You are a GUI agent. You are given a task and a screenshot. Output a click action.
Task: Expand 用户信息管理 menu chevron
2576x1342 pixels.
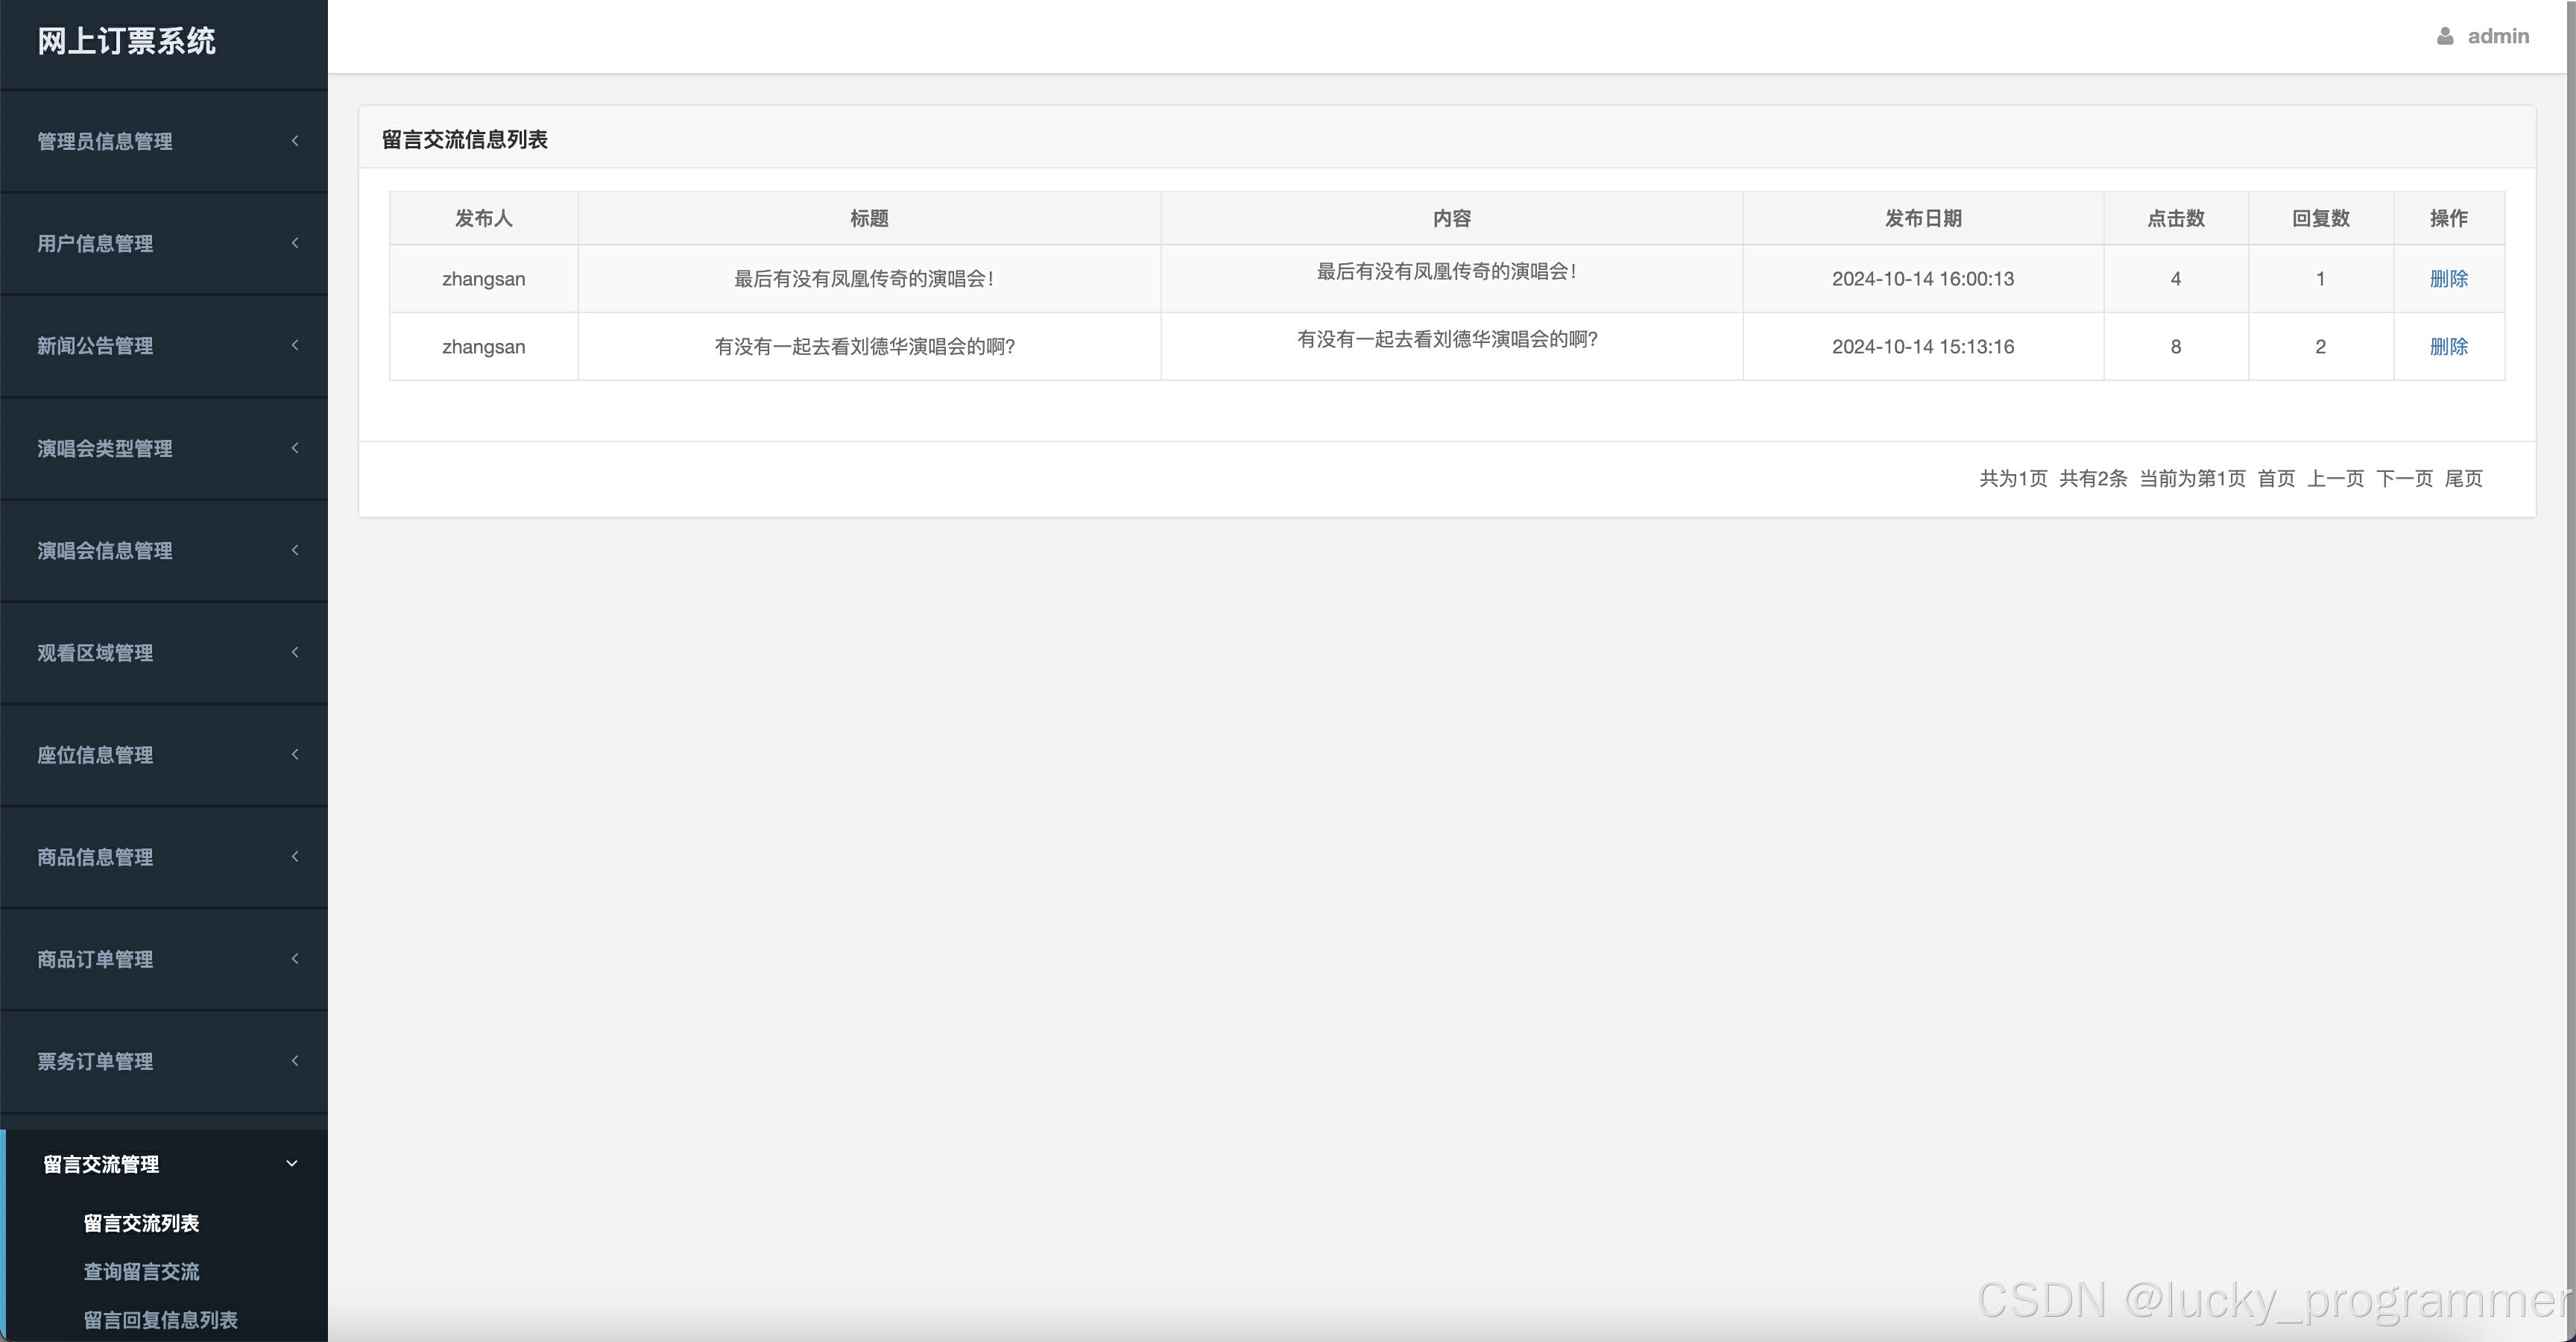click(294, 243)
